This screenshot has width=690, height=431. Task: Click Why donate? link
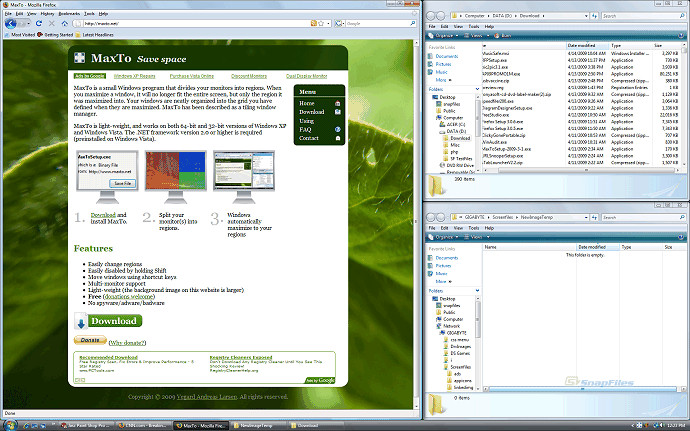tap(127, 343)
